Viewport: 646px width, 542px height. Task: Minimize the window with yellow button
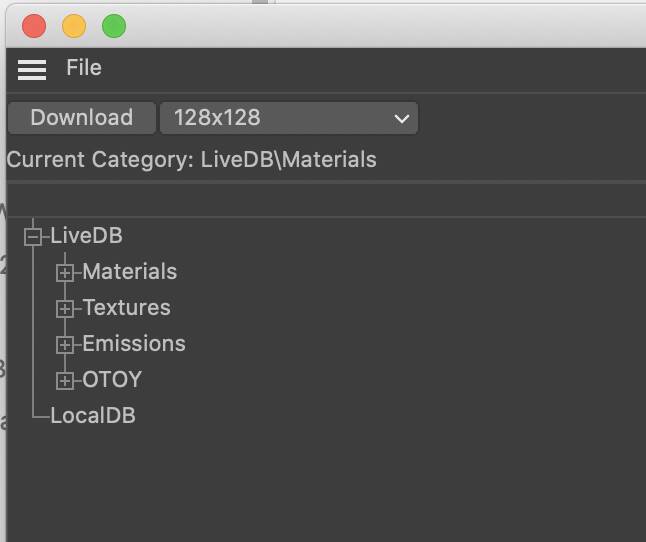pos(74,26)
